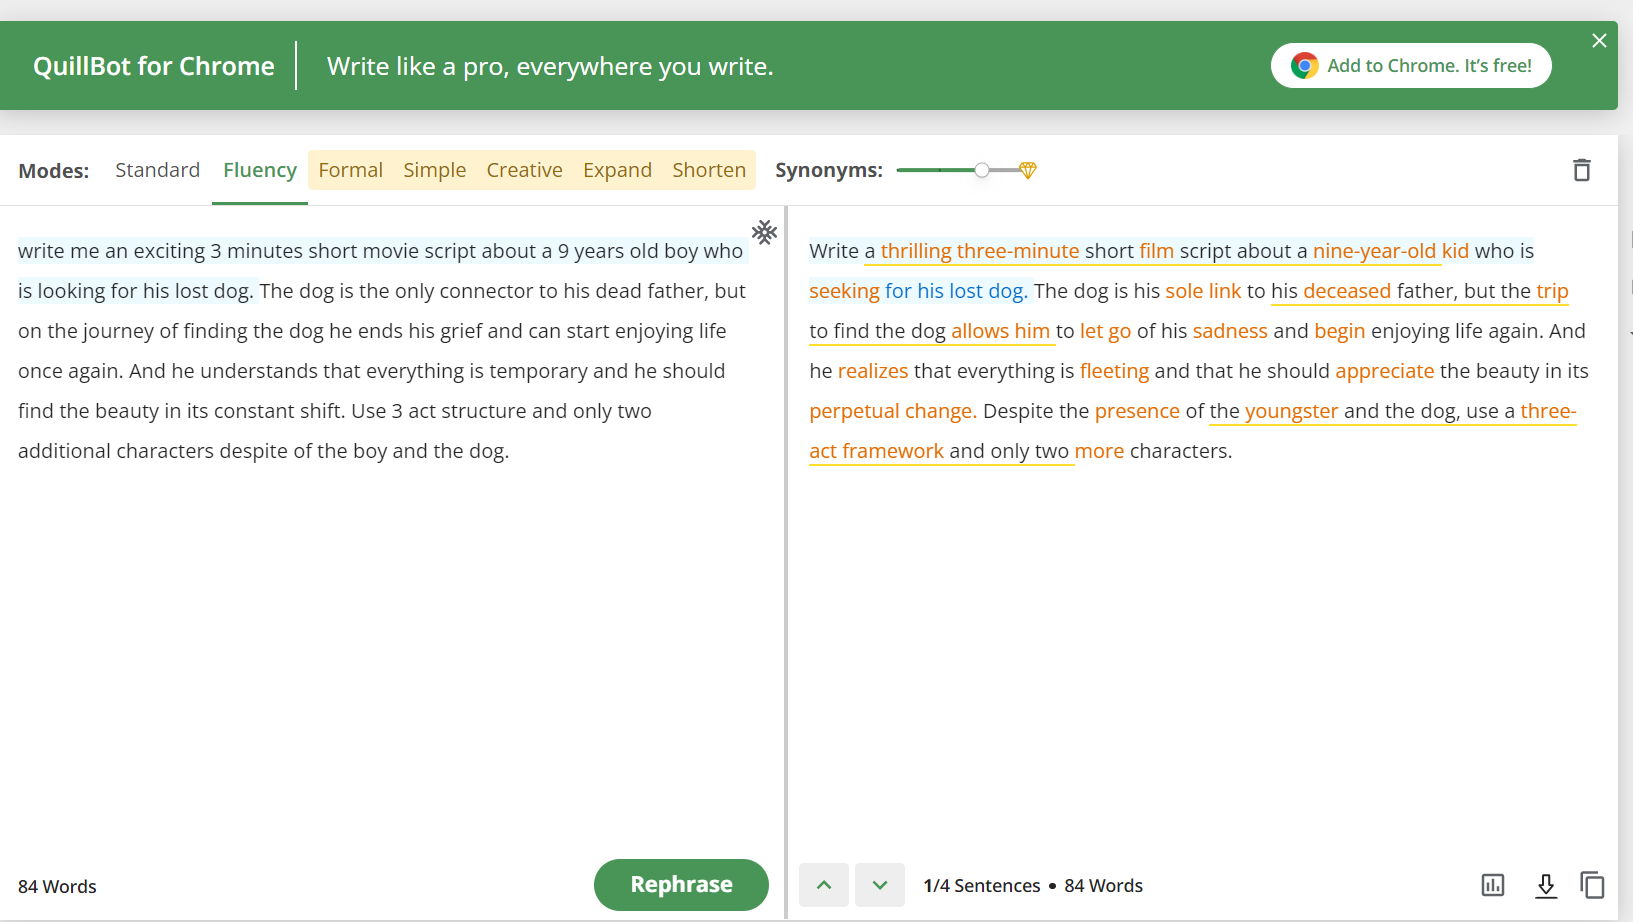Switch to Shorten mode
This screenshot has width=1633, height=922.
pyautogui.click(x=709, y=170)
